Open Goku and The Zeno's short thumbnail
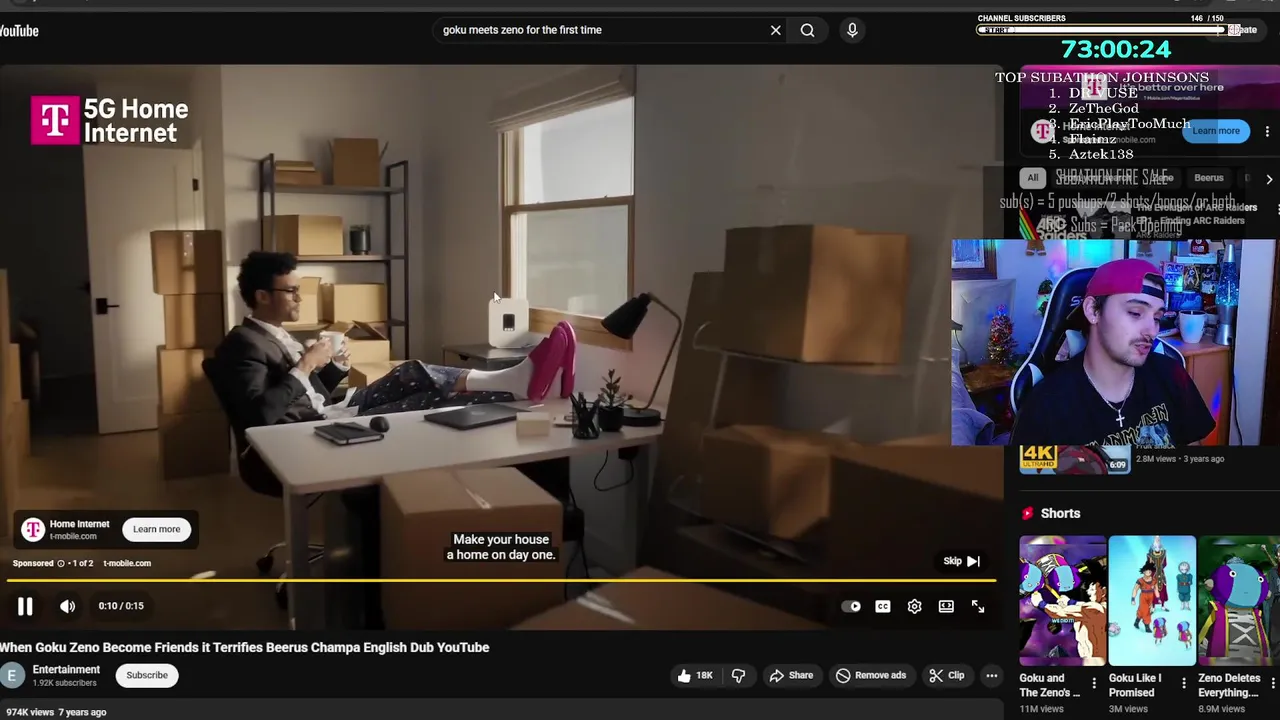Screen dimensions: 1280x720 [x=1063, y=601]
